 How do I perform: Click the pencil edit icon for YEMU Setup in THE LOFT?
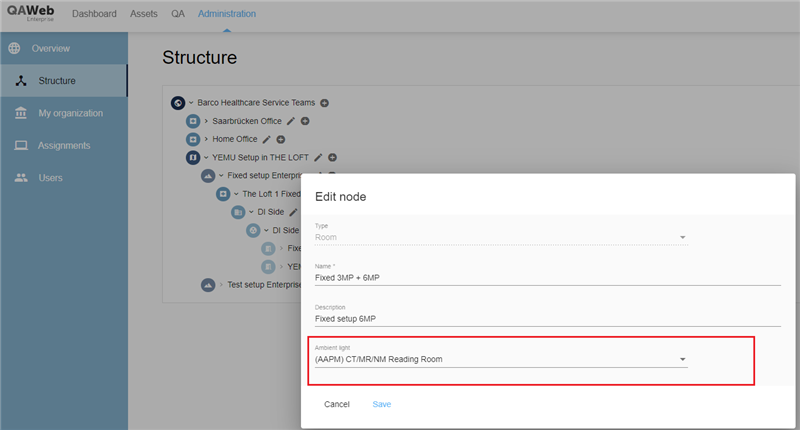[x=318, y=157]
